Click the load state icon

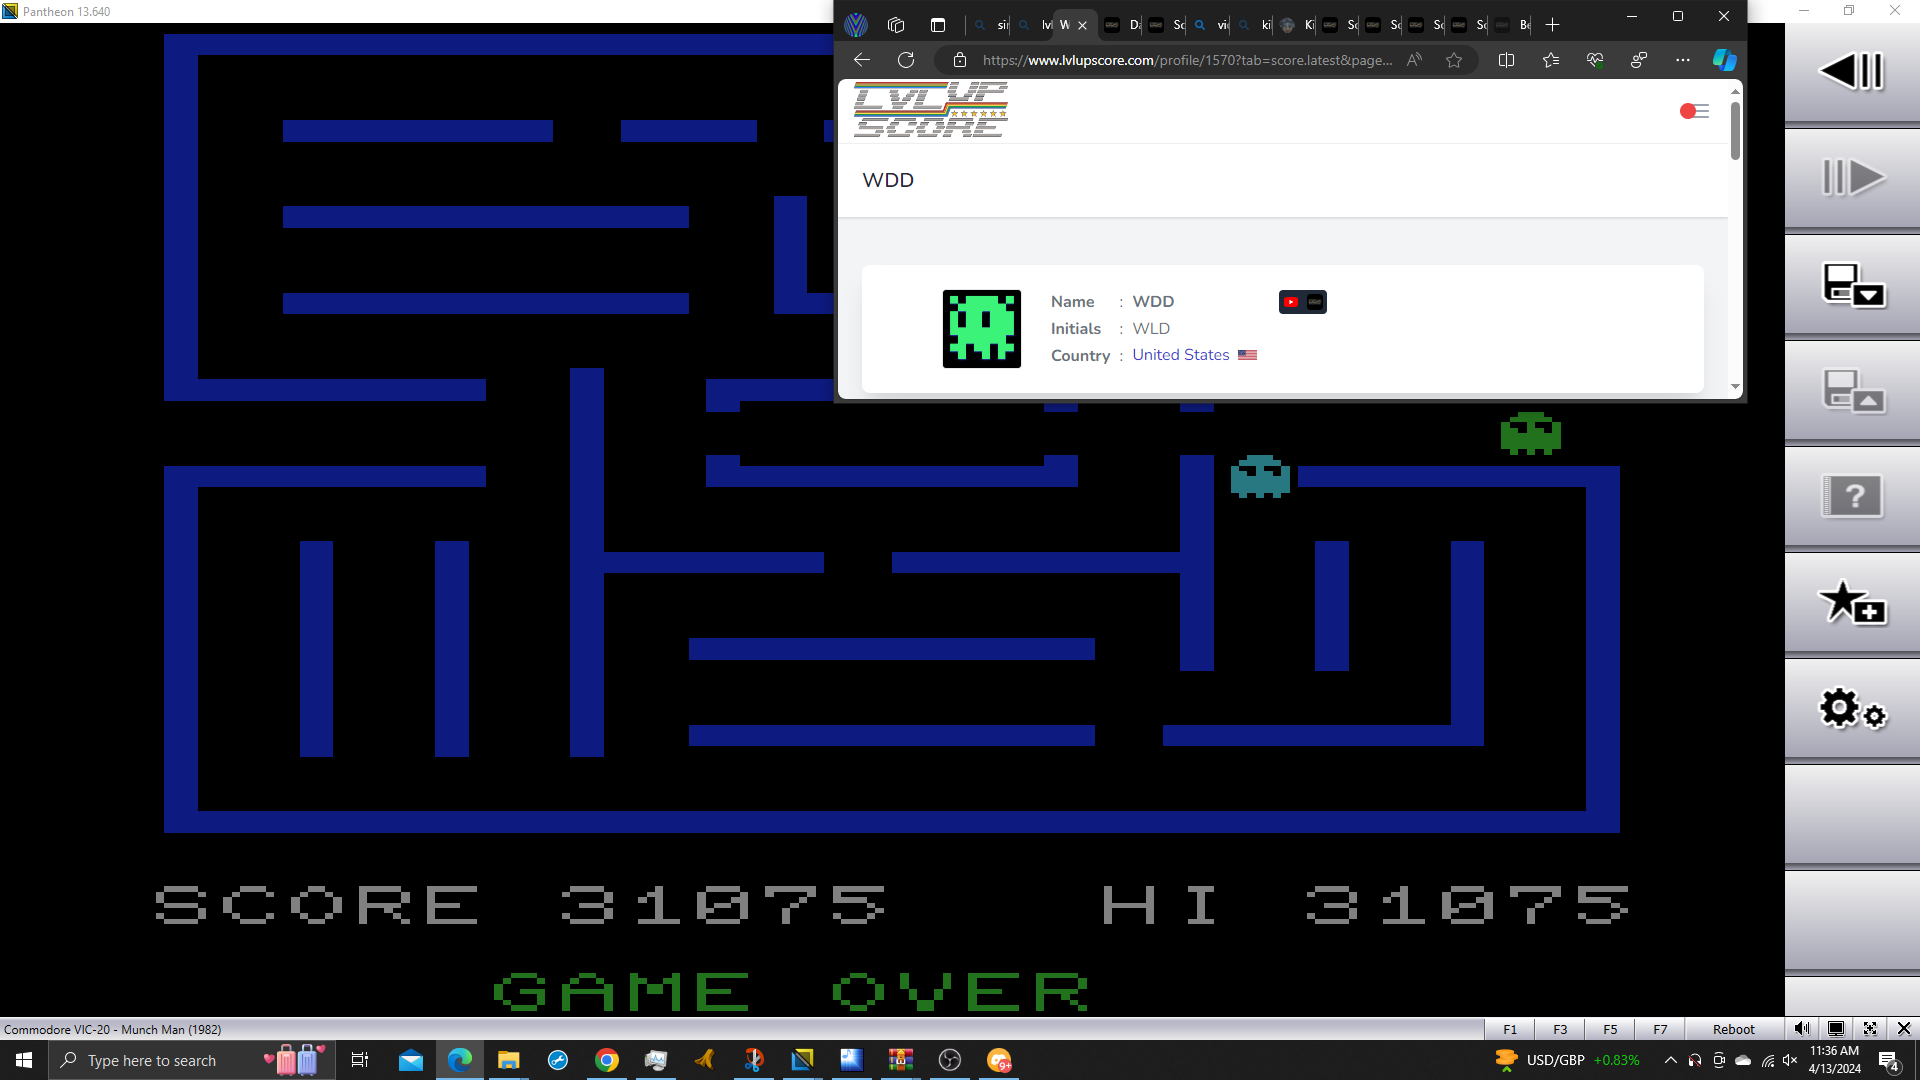point(1851,391)
